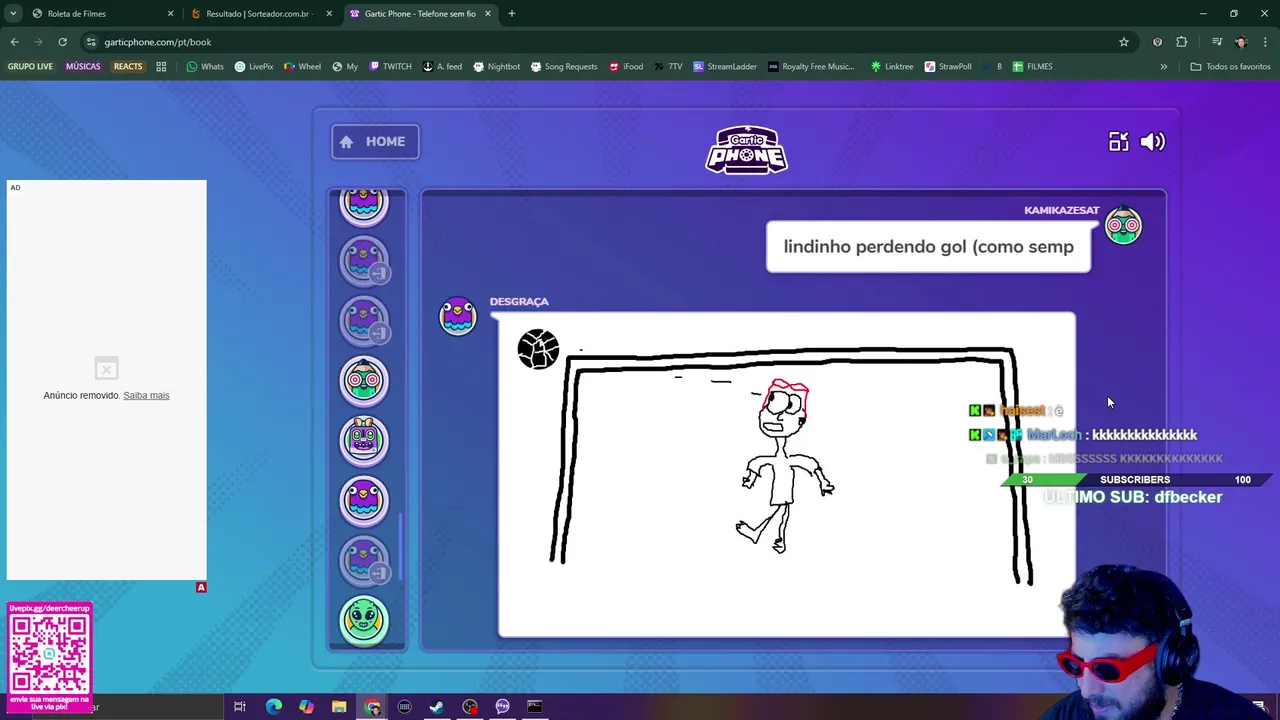Click the Gartic Phone logo
The image size is (1280, 720).
747,150
